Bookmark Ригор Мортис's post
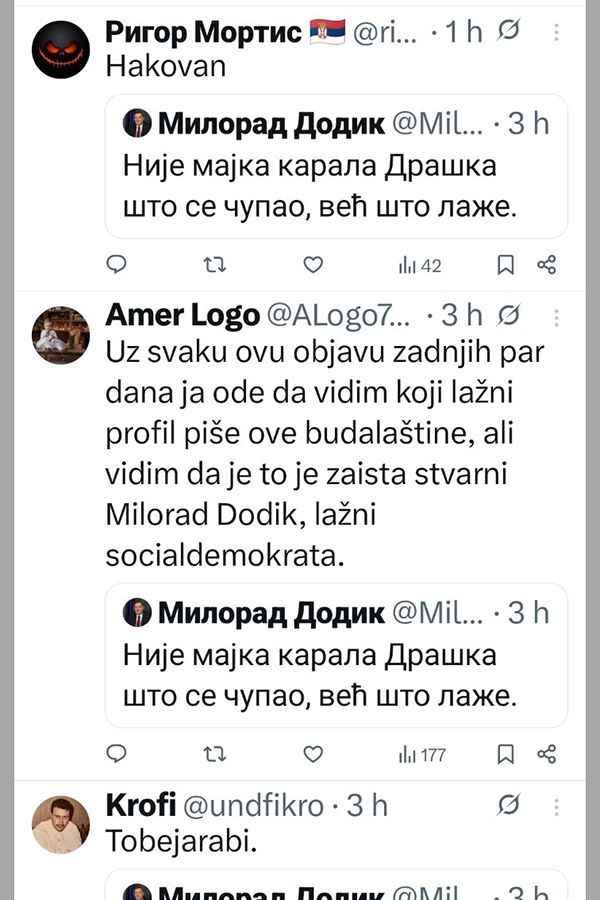The width and height of the screenshot is (600, 900). click(506, 265)
